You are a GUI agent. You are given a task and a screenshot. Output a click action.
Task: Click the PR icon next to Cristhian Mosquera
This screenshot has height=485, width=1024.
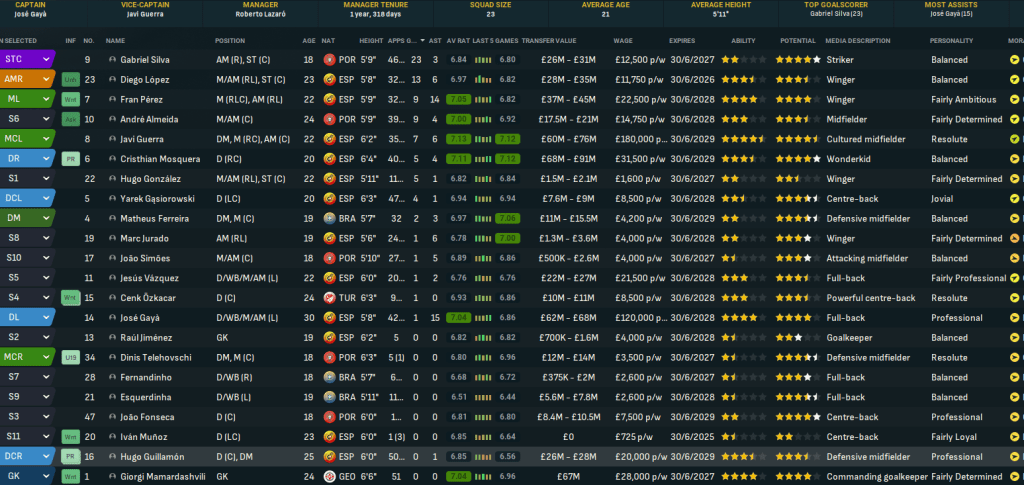(71, 159)
